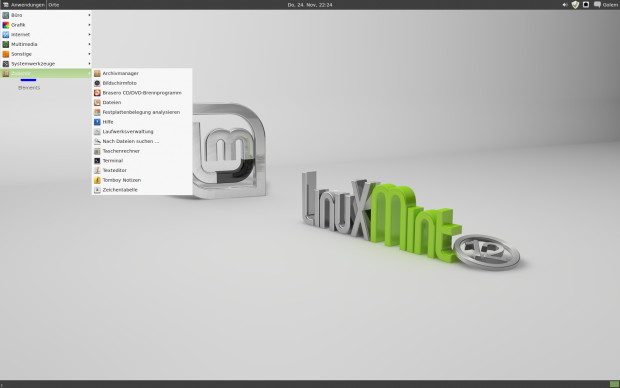Open the Golem user menu

click(x=610, y=5)
